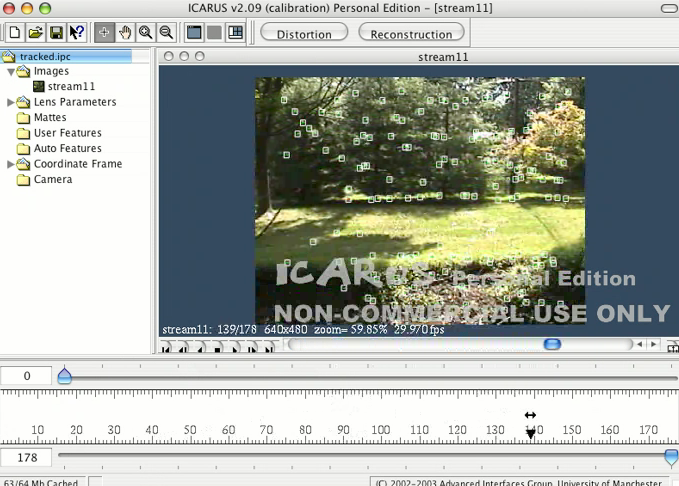
Task: Select the Coordinate Frame tree item
Action: (78, 164)
